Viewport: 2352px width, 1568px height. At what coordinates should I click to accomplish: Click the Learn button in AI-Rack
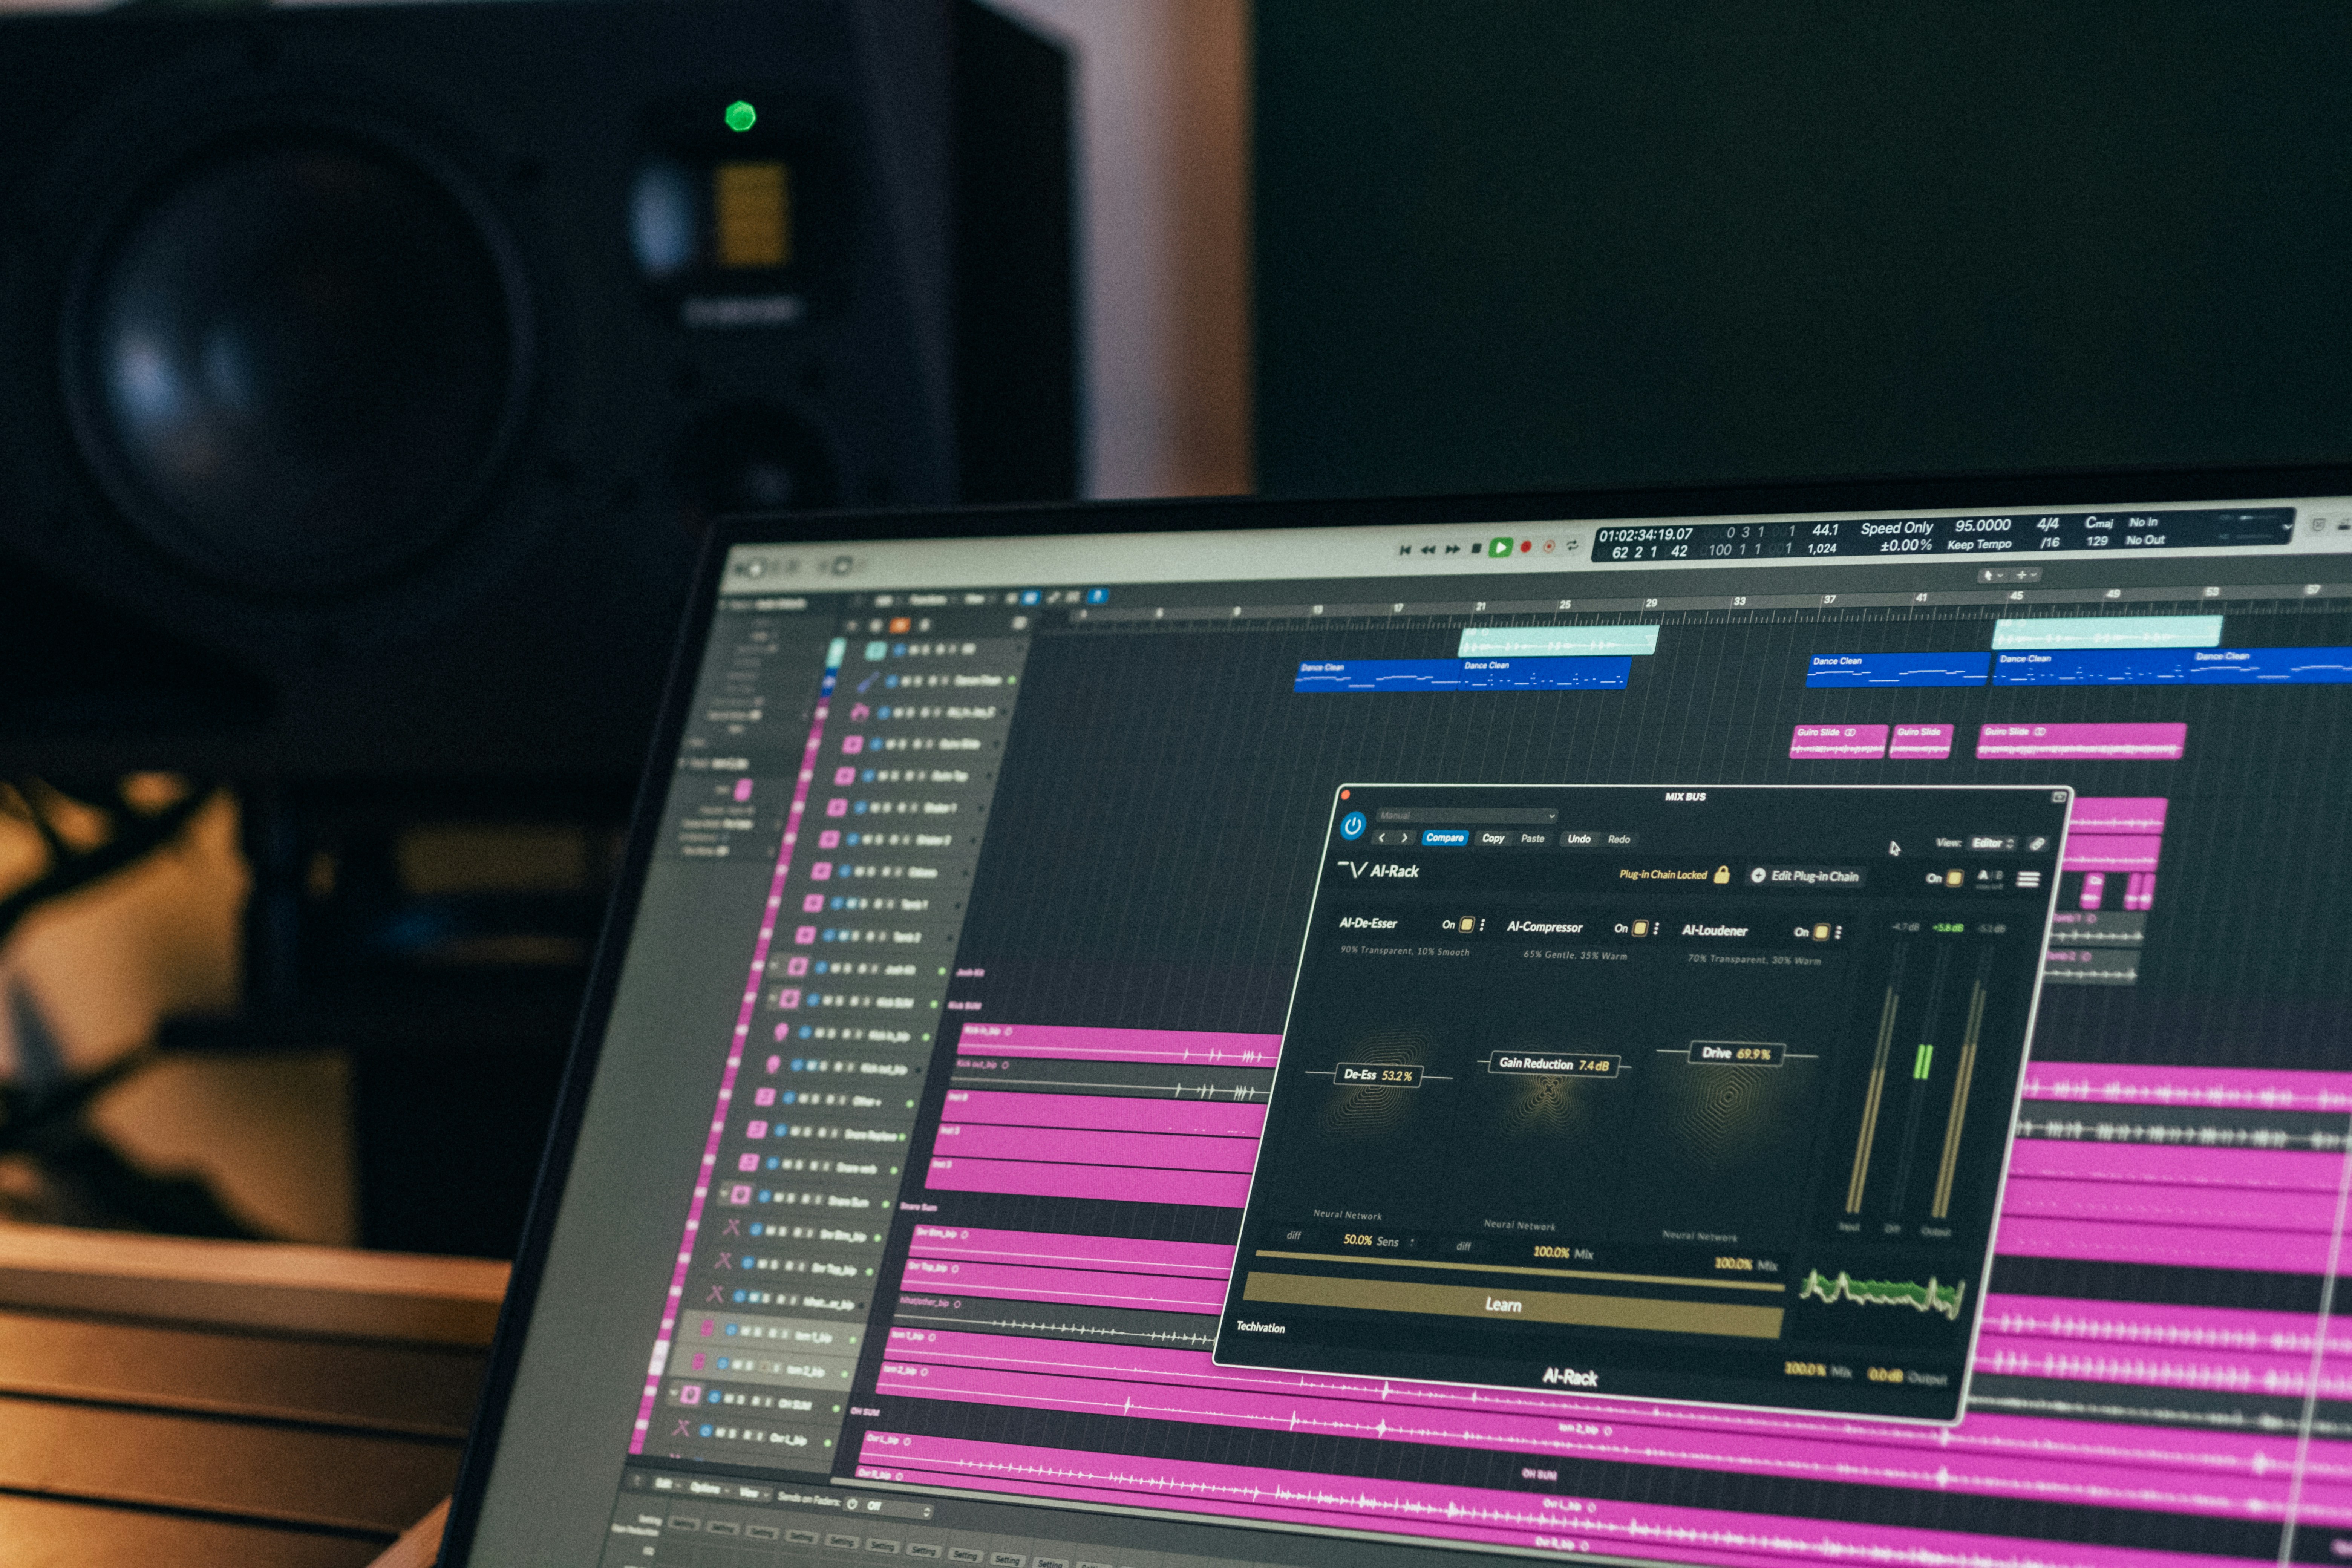click(x=1504, y=1304)
